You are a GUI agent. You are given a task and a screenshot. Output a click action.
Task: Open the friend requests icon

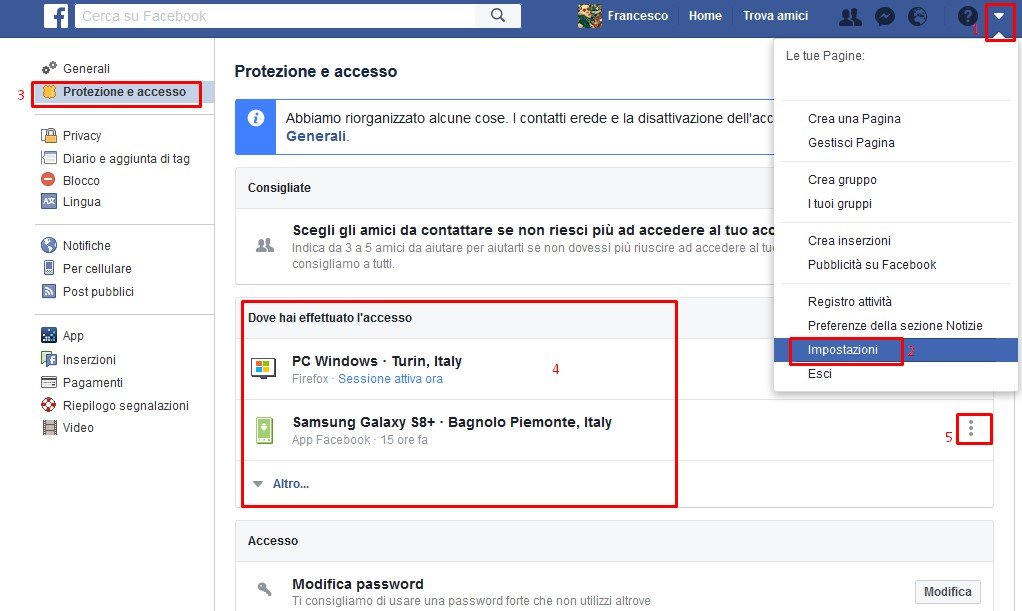(x=850, y=16)
